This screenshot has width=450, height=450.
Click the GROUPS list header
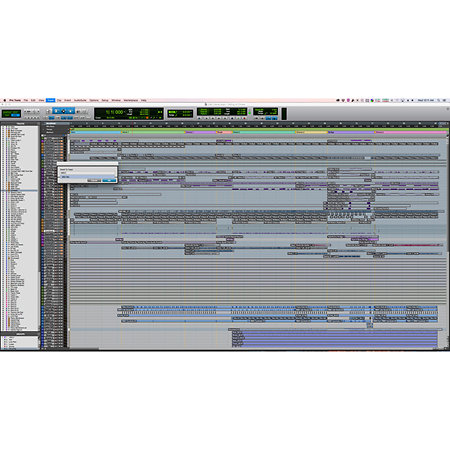[x=20, y=333]
